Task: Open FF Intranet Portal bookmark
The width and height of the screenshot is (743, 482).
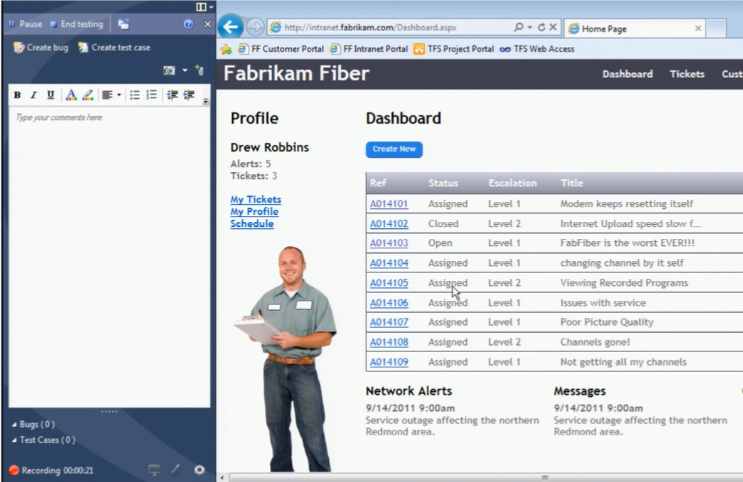Action: pyautogui.click(x=369, y=49)
